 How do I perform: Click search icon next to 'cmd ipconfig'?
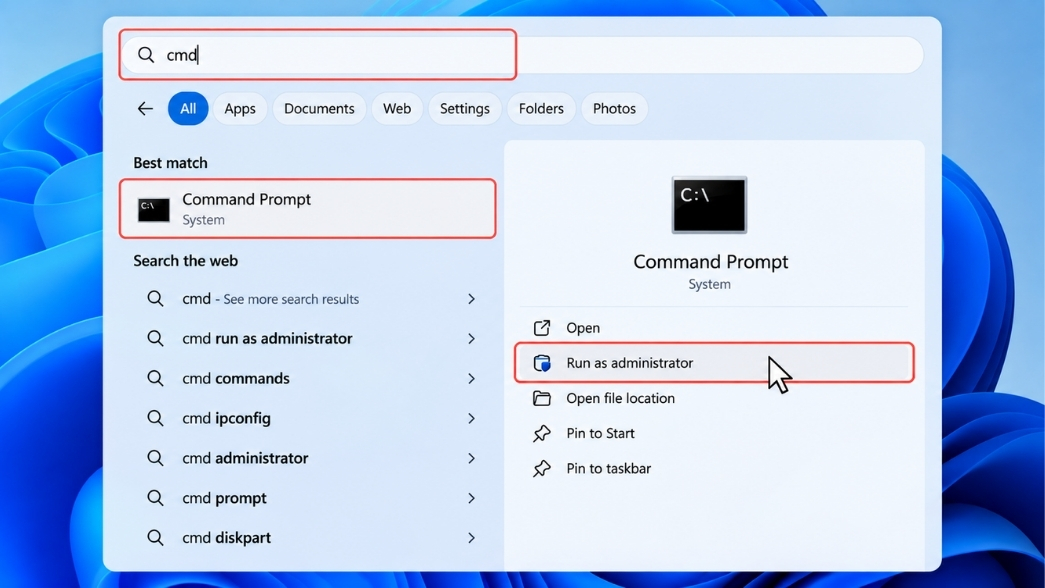click(x=155, y=418)
